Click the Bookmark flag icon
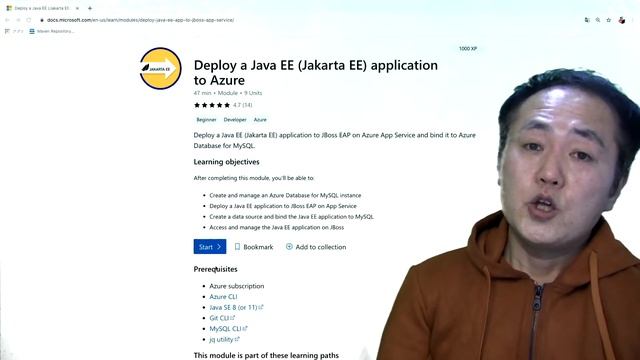Screen dimensions: 640x360 coord(237,247)
